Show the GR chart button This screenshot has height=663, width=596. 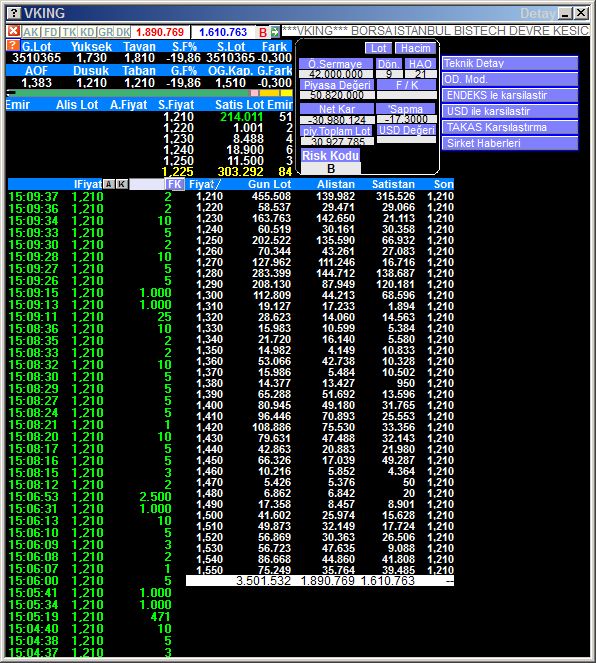(x=105, y=32)
